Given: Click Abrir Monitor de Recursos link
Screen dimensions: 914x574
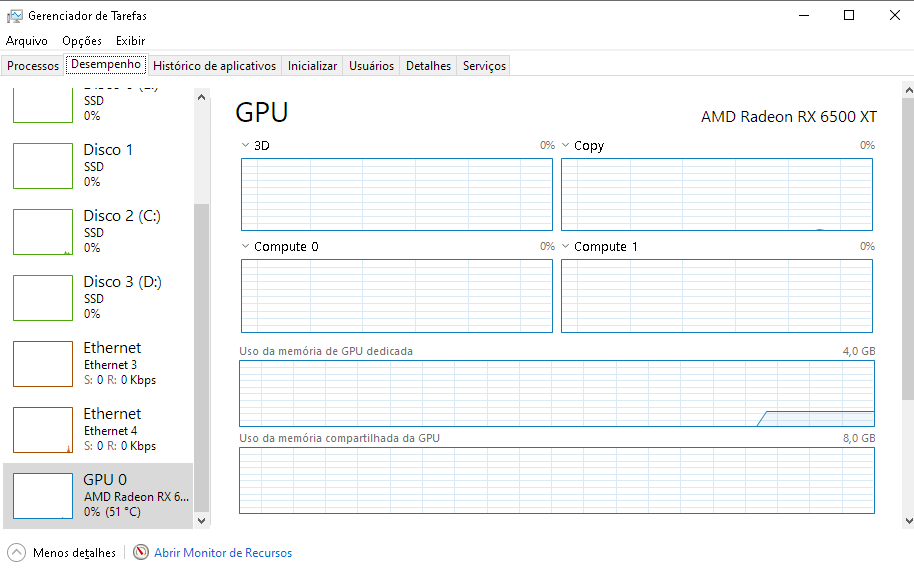Looking at the screenshot, I should [x=223, y=552].
